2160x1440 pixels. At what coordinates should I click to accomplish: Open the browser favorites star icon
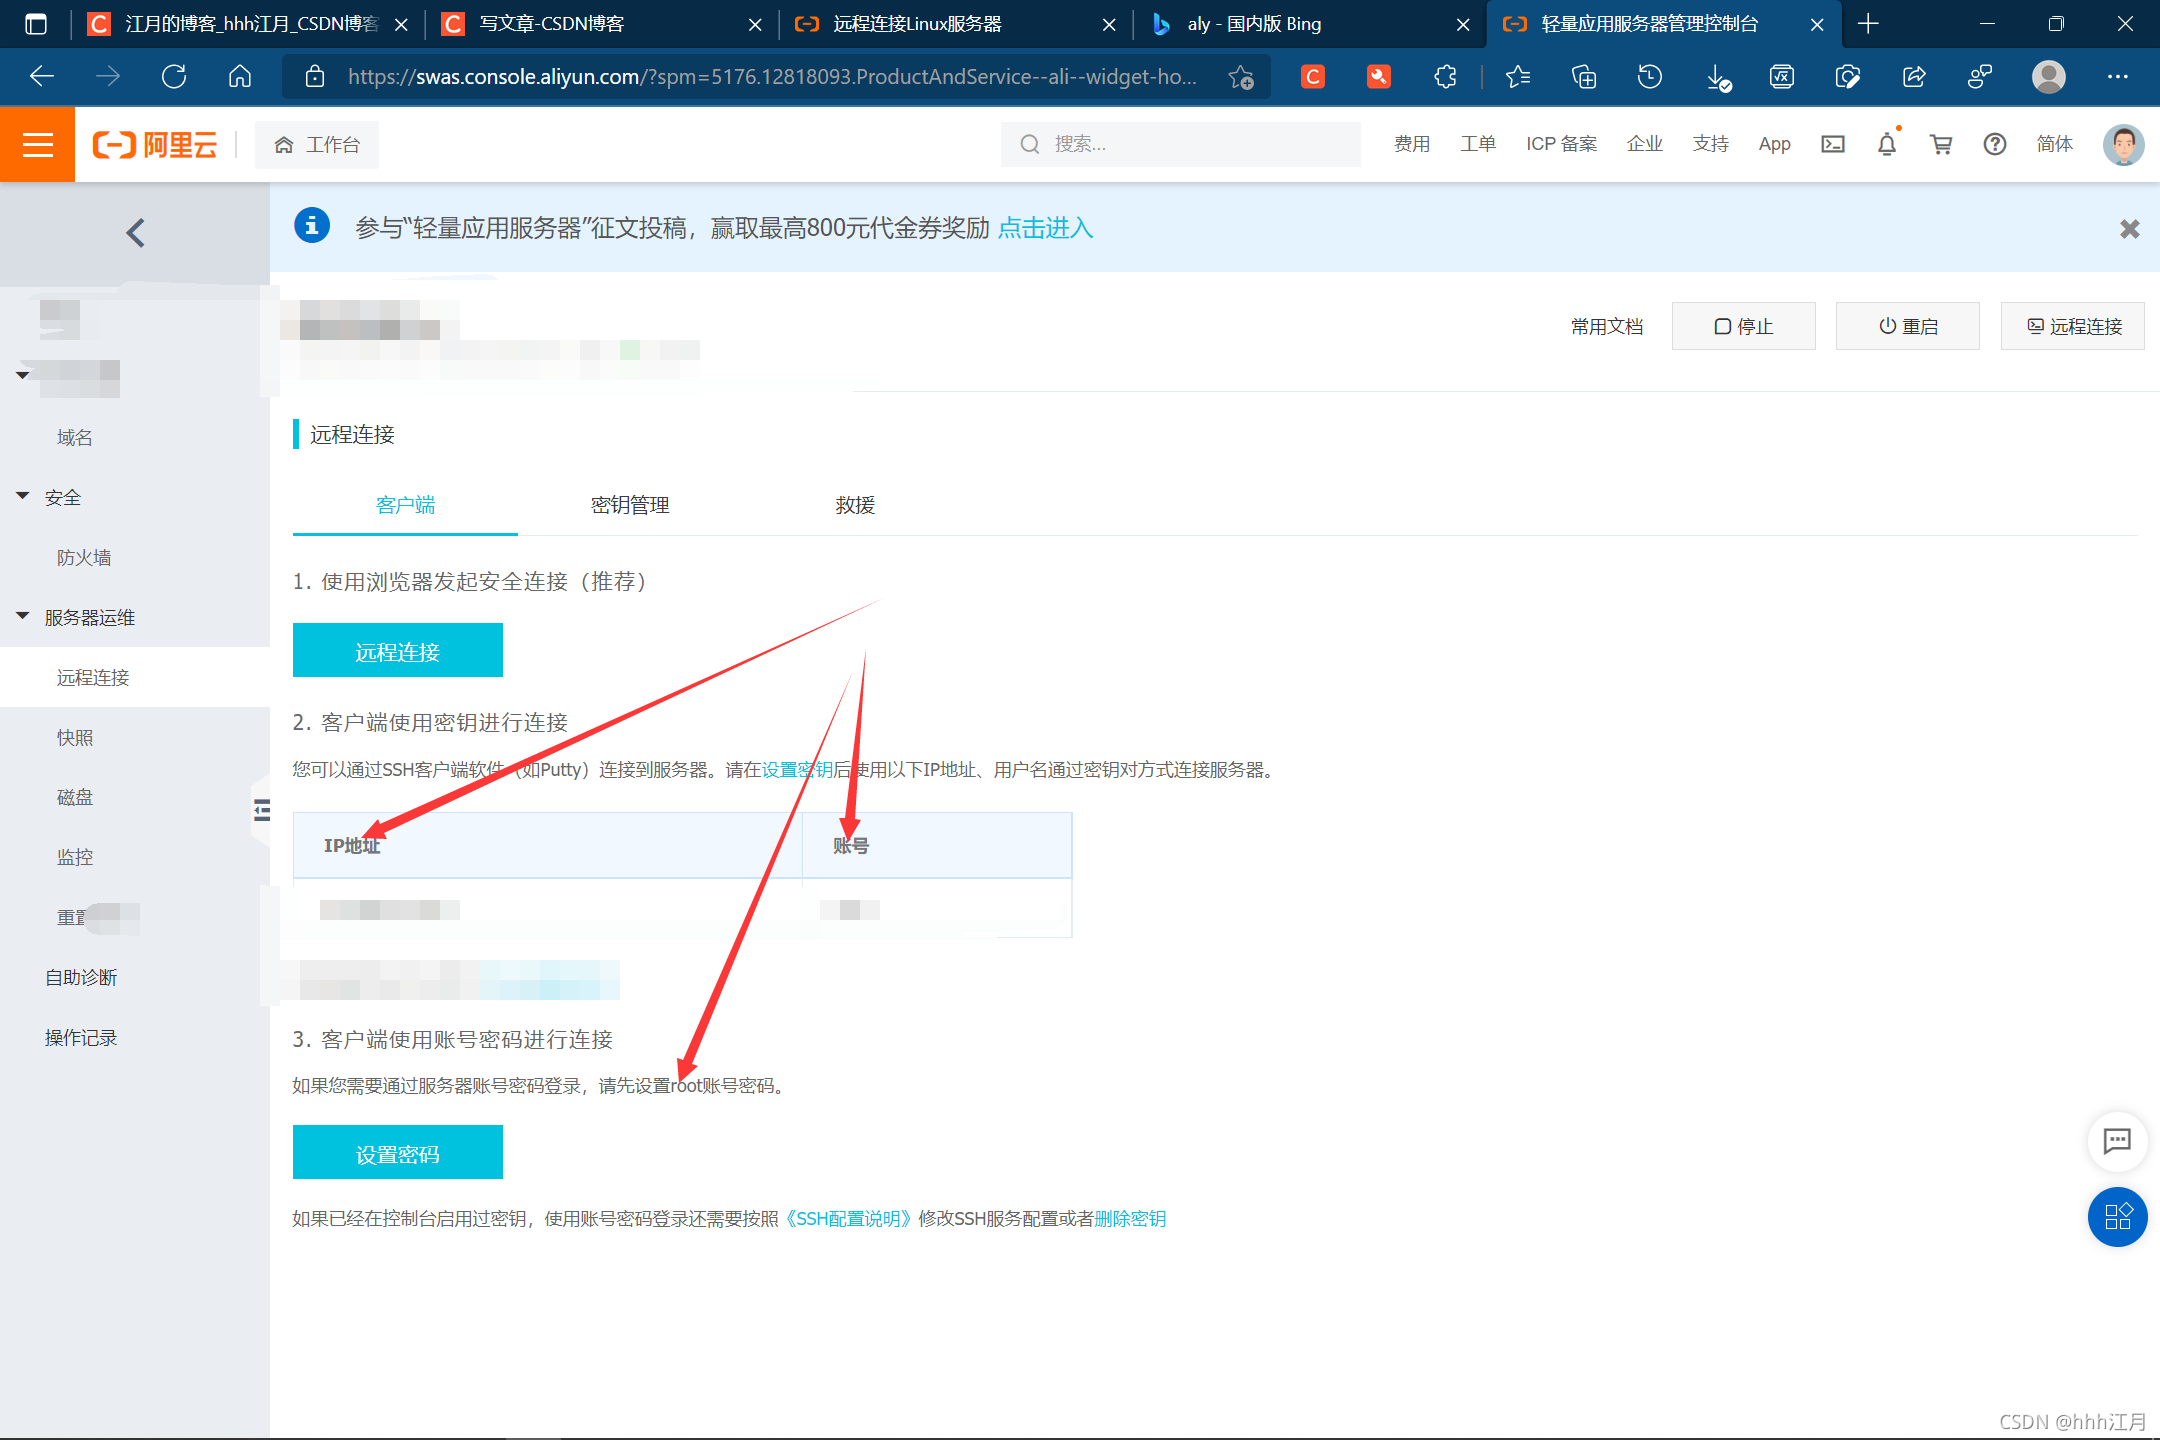click(x=1517, y=77)
